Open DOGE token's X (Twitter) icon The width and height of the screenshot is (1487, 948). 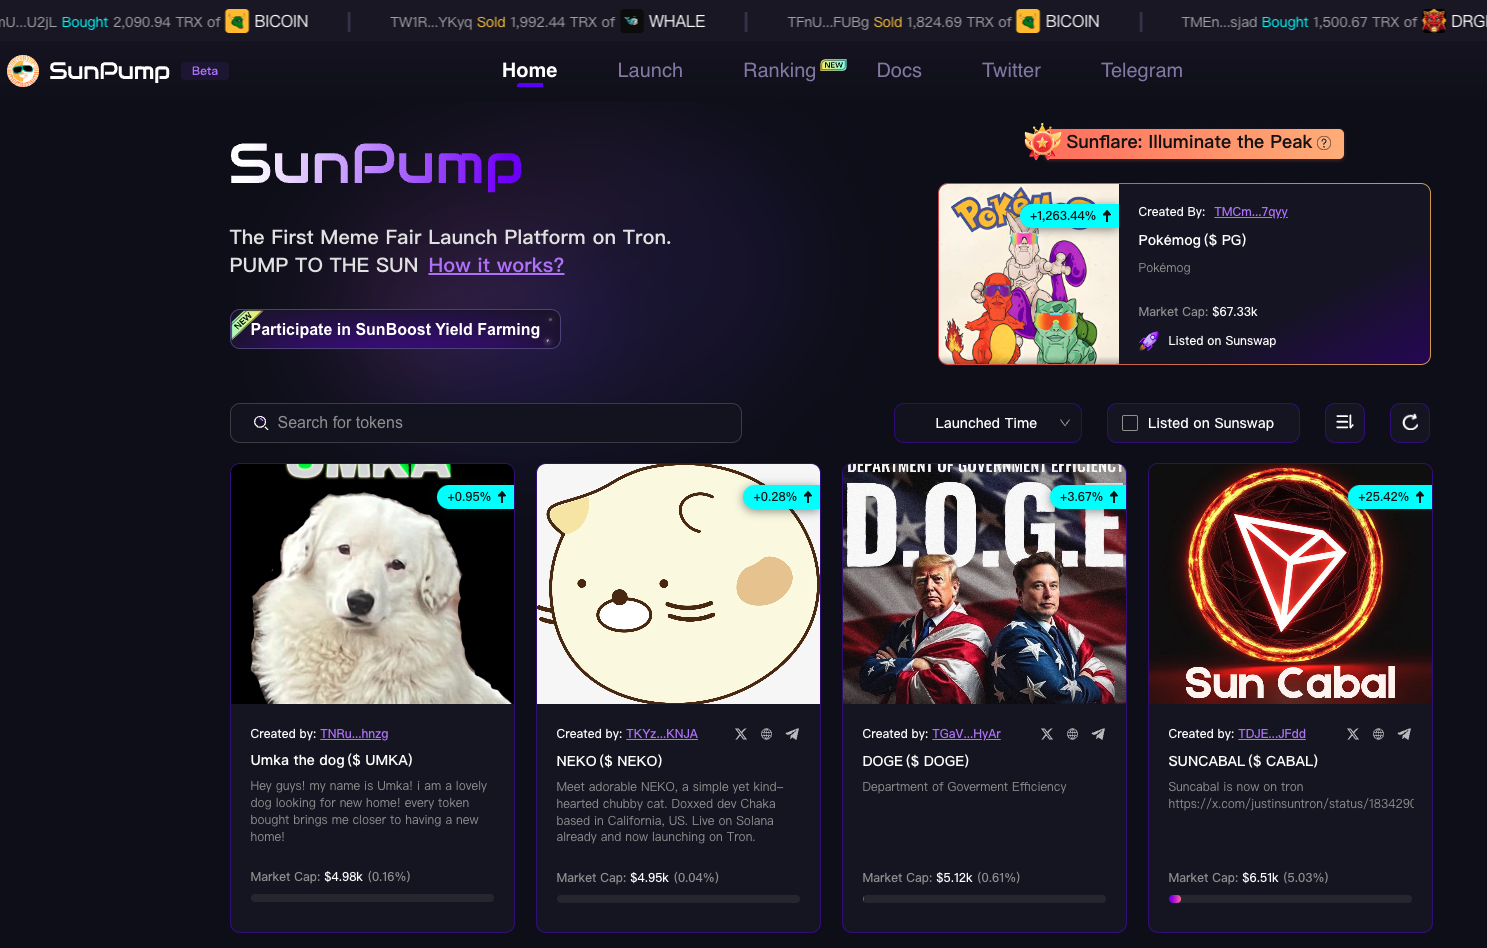(x=1047, y=734)
